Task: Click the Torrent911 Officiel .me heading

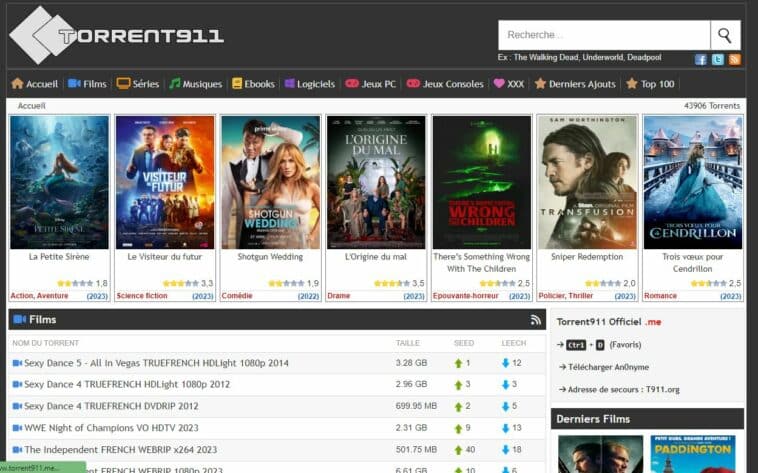Action: 609,322
